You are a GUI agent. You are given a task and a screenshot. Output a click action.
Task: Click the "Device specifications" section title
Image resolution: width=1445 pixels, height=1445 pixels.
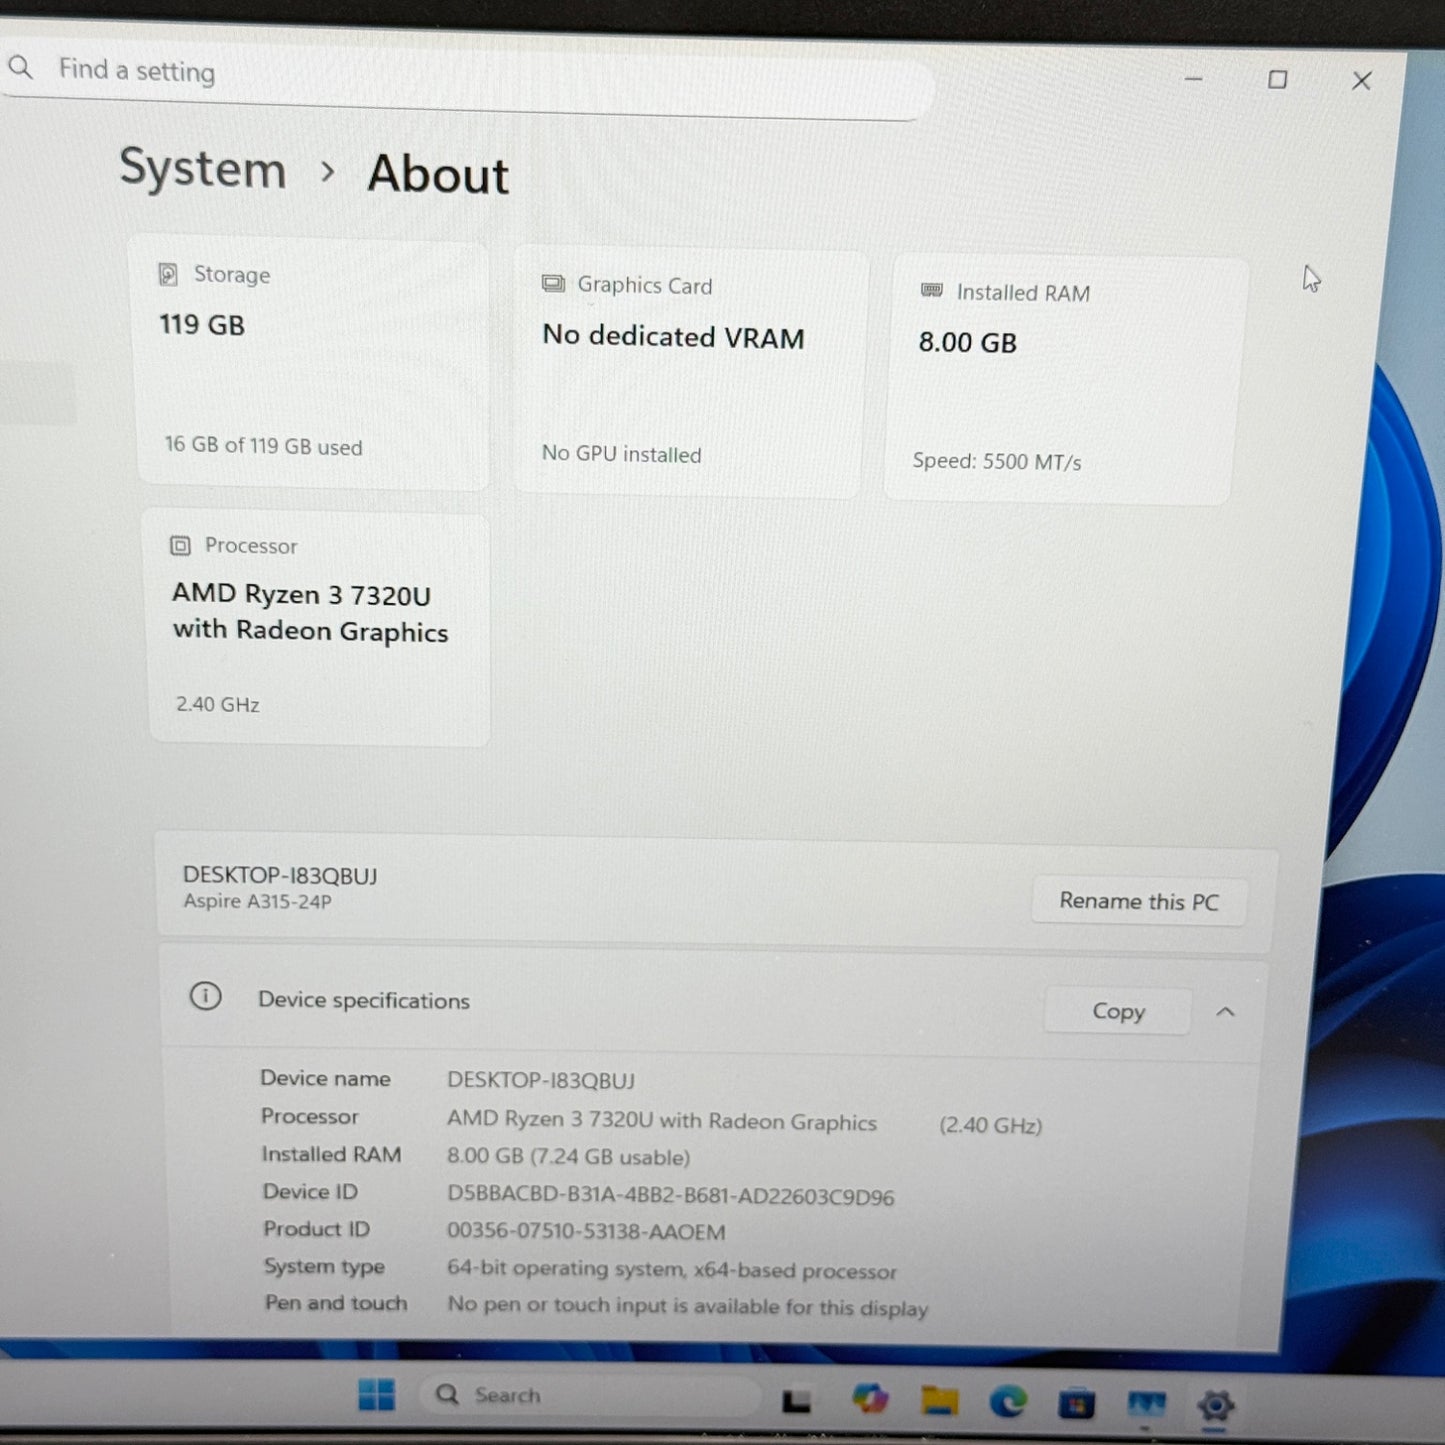(364, 1000)
